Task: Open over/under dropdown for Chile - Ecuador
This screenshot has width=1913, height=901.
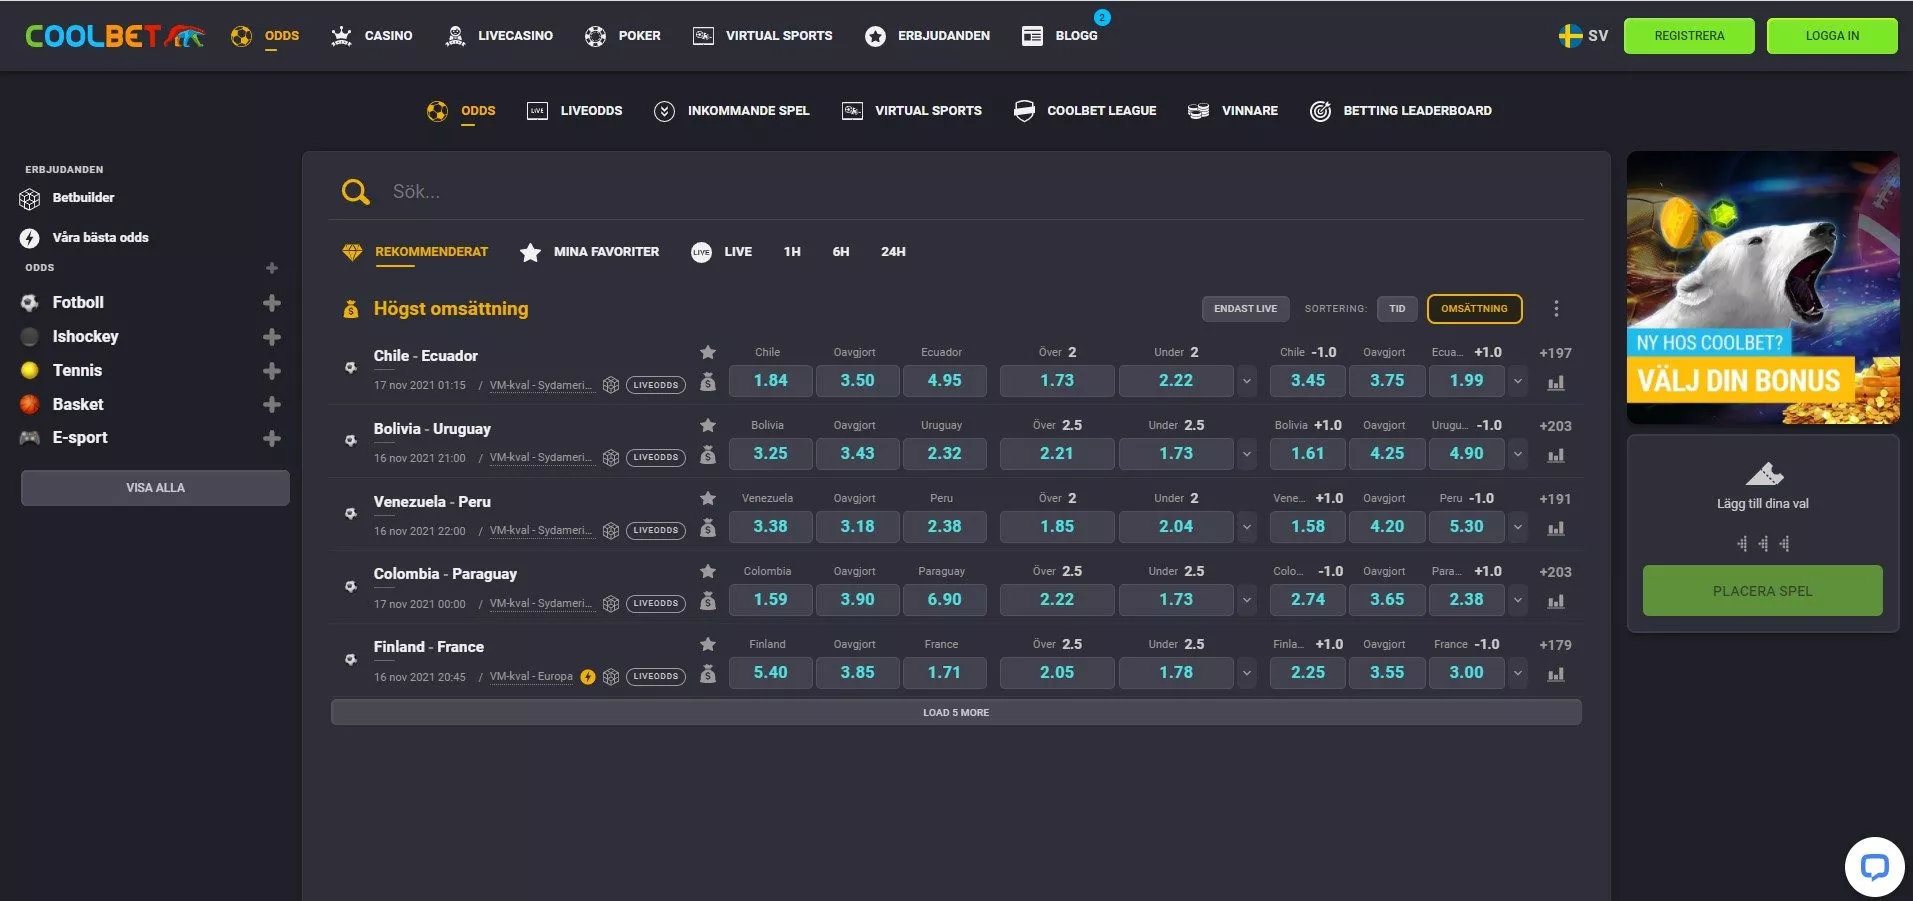Action: click(x=1246, y=381)
